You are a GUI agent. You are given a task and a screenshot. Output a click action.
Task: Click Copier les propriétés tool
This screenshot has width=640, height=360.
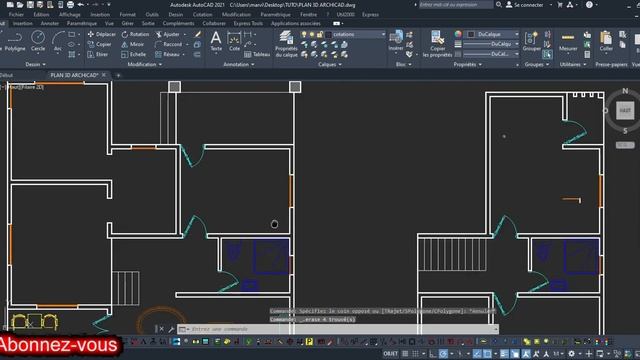pyautogui.click(x=437, y=44)
